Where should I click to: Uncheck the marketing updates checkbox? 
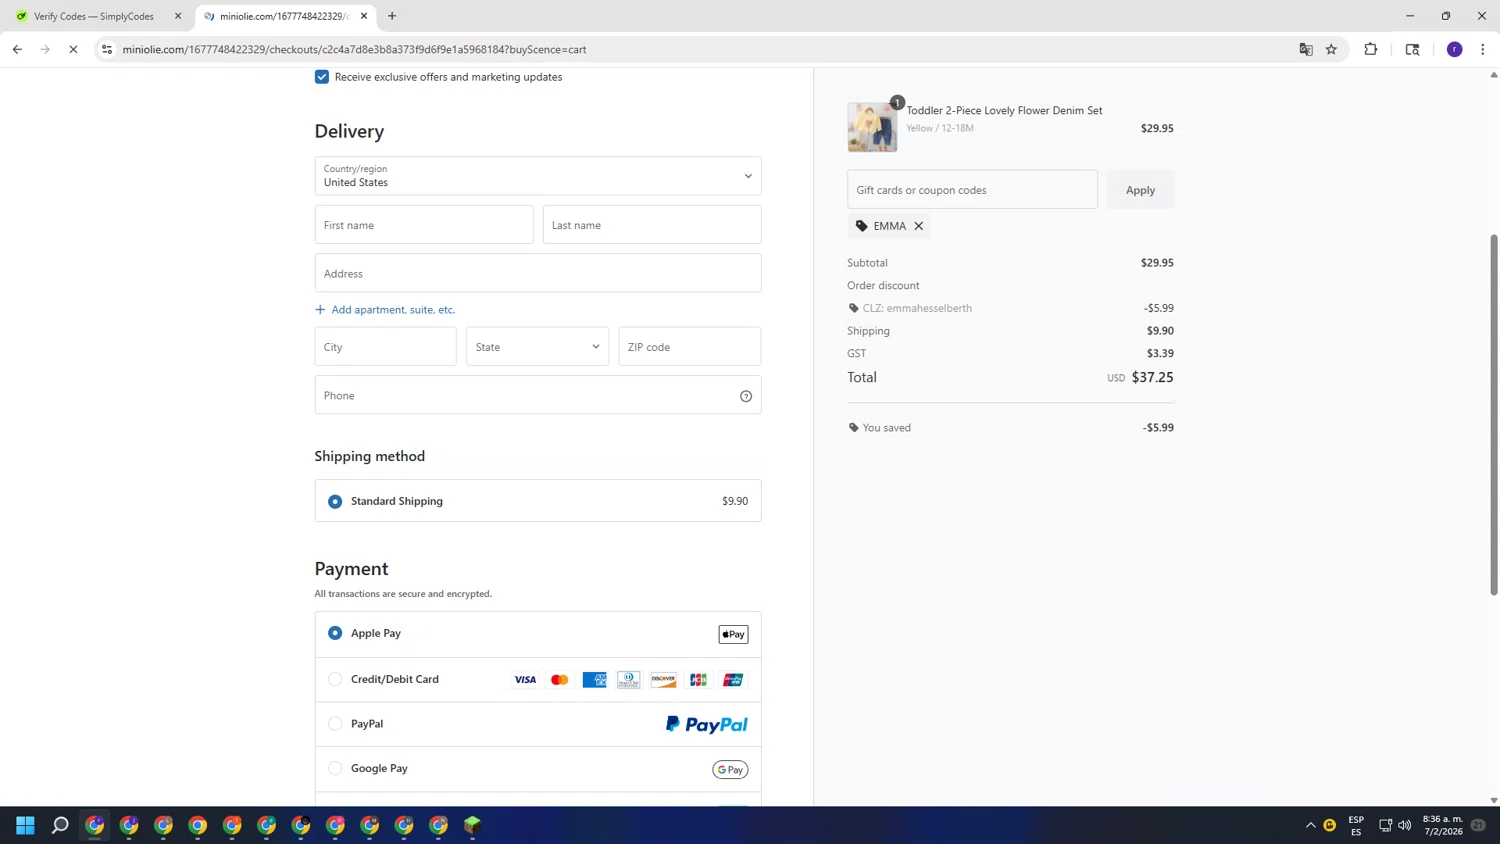(x=322, y=77)
